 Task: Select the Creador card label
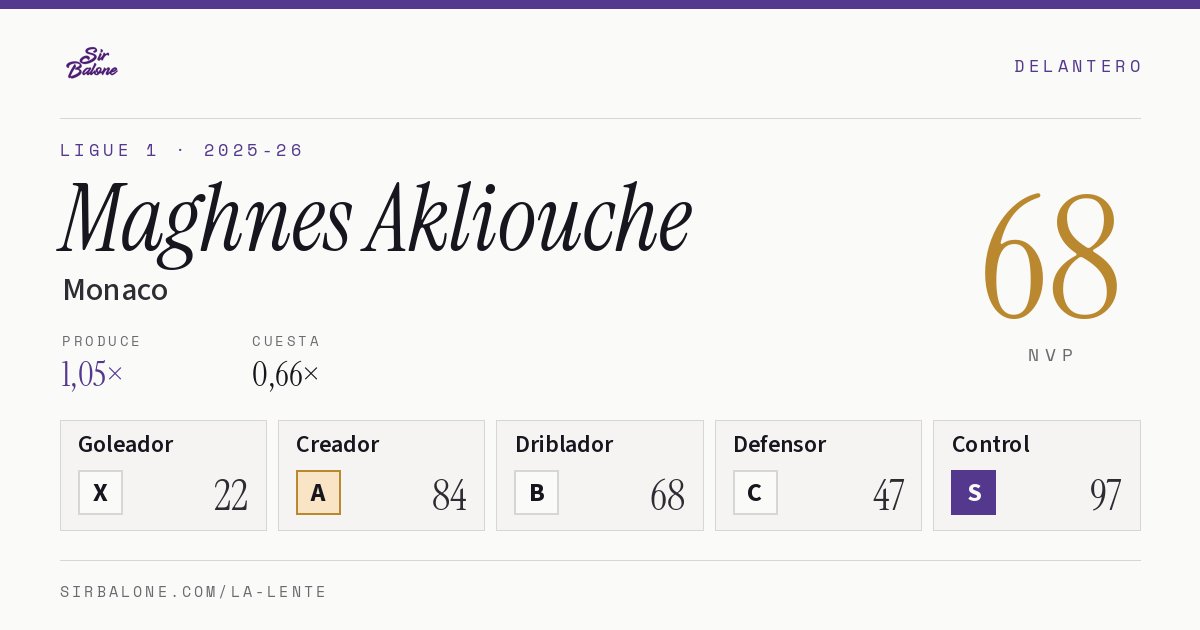(x=337, y=444)
